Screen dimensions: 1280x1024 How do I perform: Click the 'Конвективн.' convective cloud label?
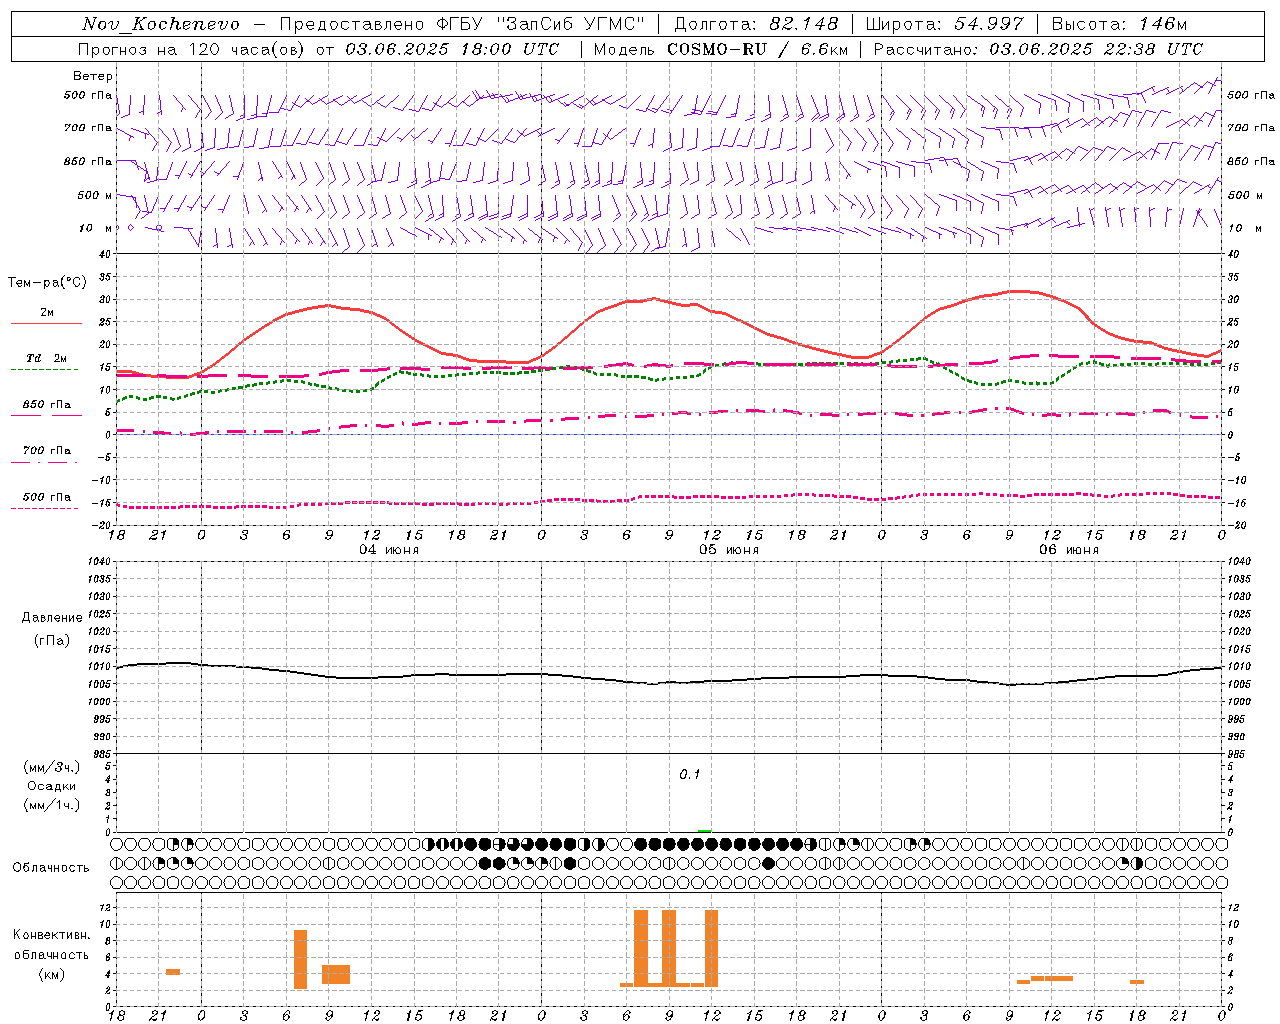pyautogui.click(x=52, y=934)
